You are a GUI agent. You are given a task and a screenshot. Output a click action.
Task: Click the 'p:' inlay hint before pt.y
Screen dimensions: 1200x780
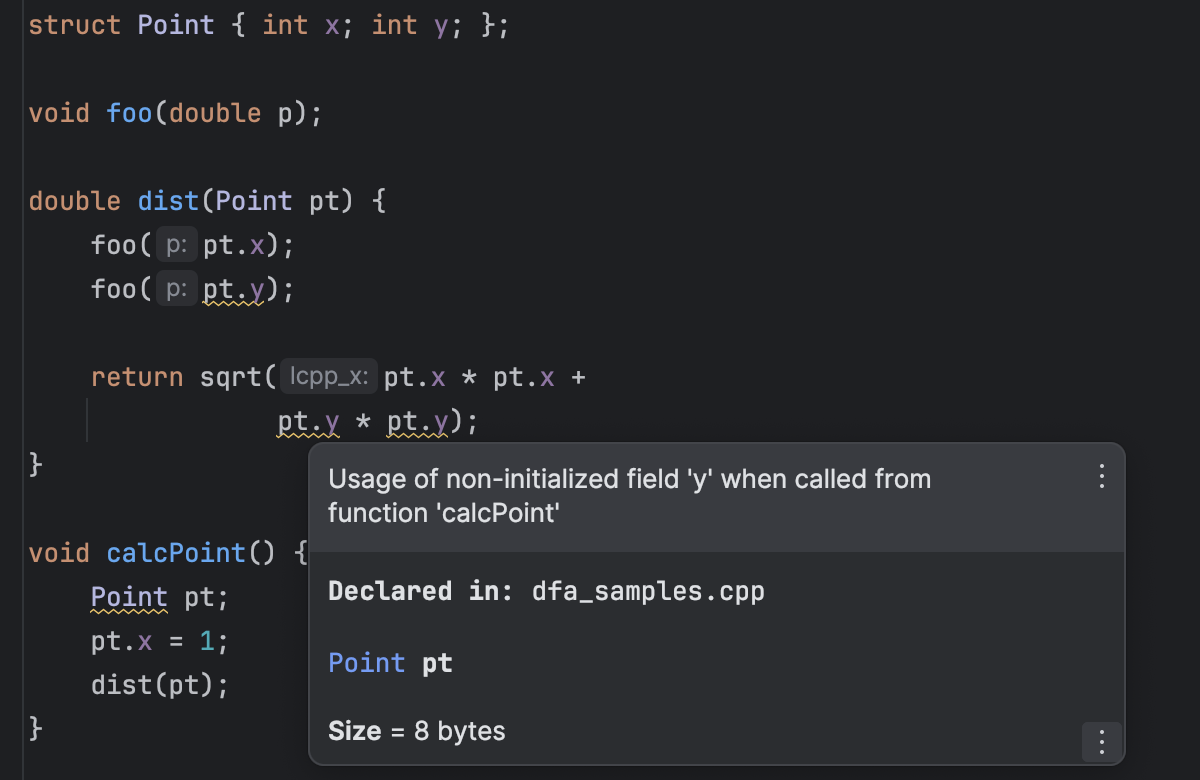click(x=177, y=290)
